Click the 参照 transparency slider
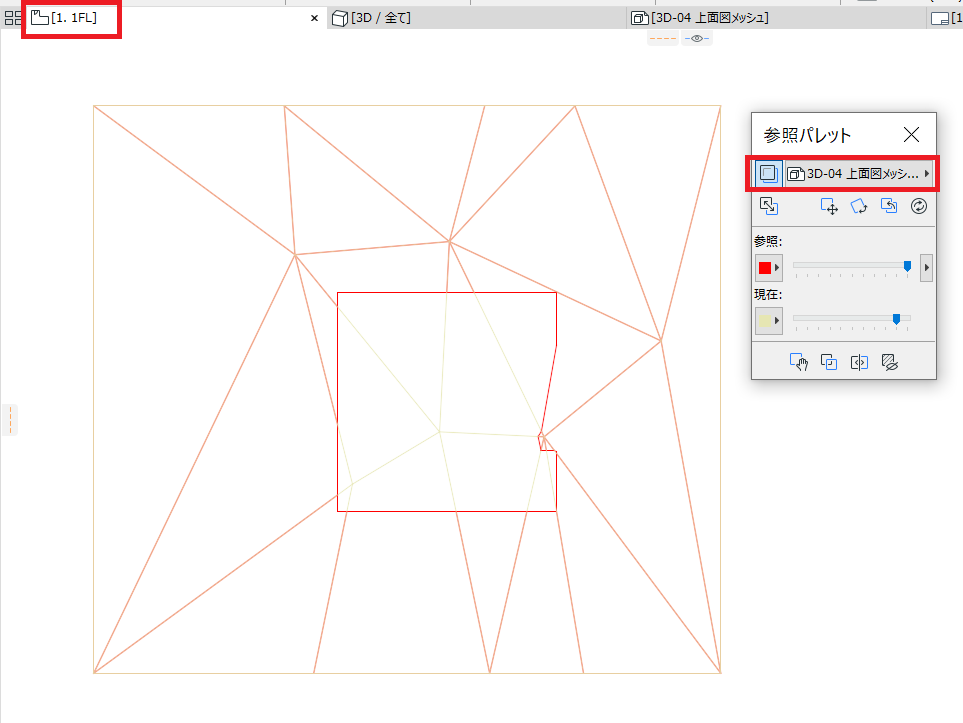Screen dimensions: 963x723 coord(852,266)
